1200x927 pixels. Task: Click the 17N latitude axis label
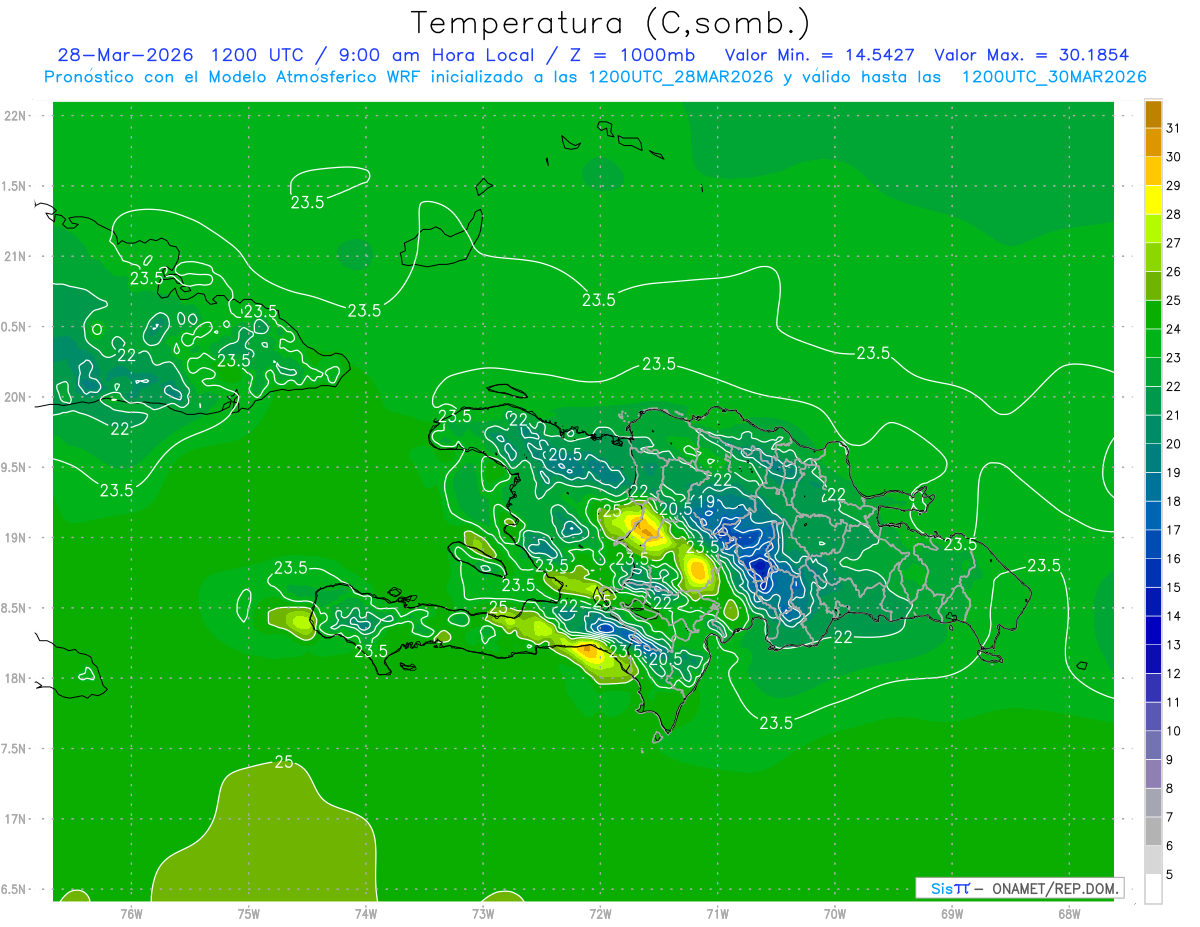coord(16,819)
